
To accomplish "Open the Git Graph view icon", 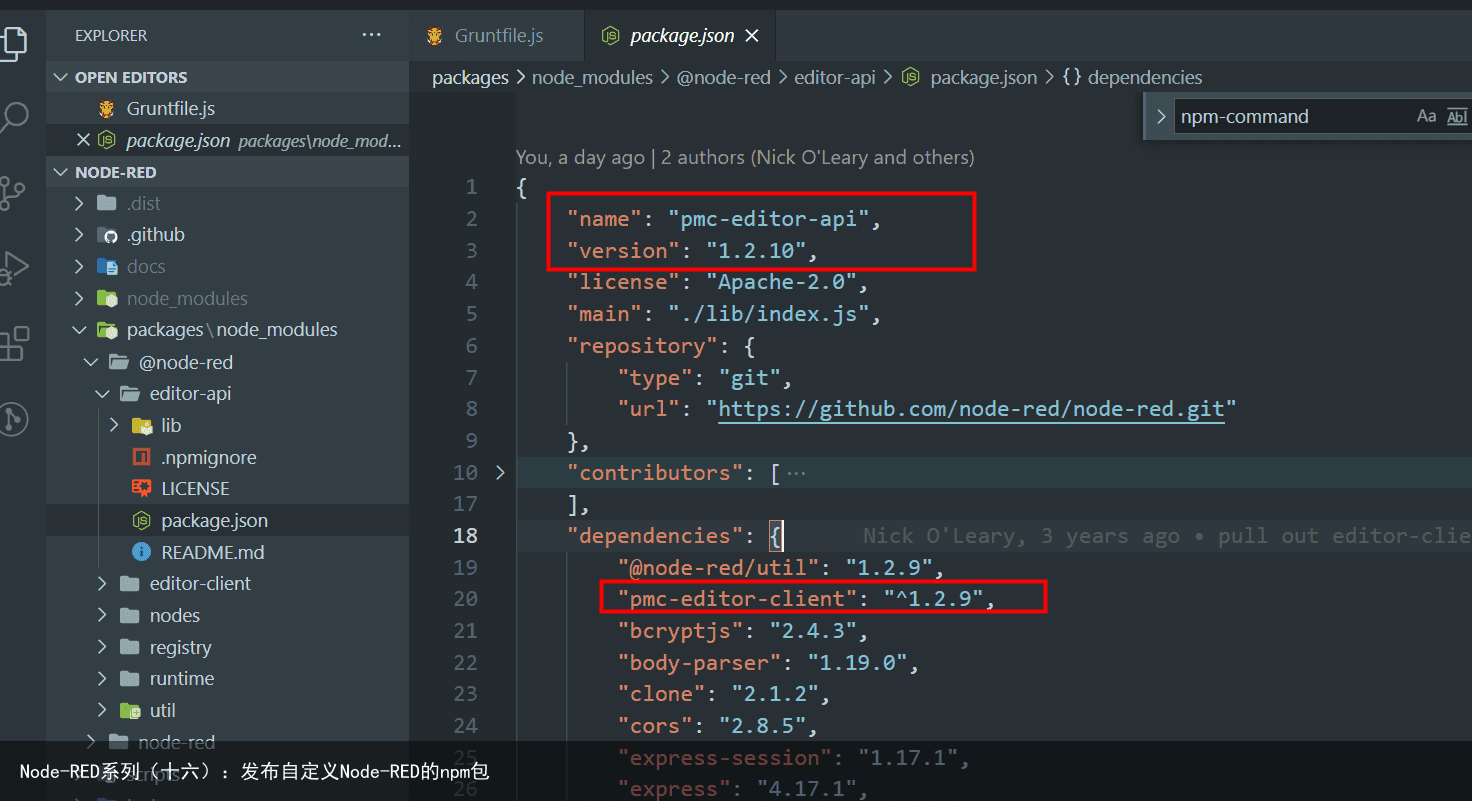I will (x=13, y=419).
